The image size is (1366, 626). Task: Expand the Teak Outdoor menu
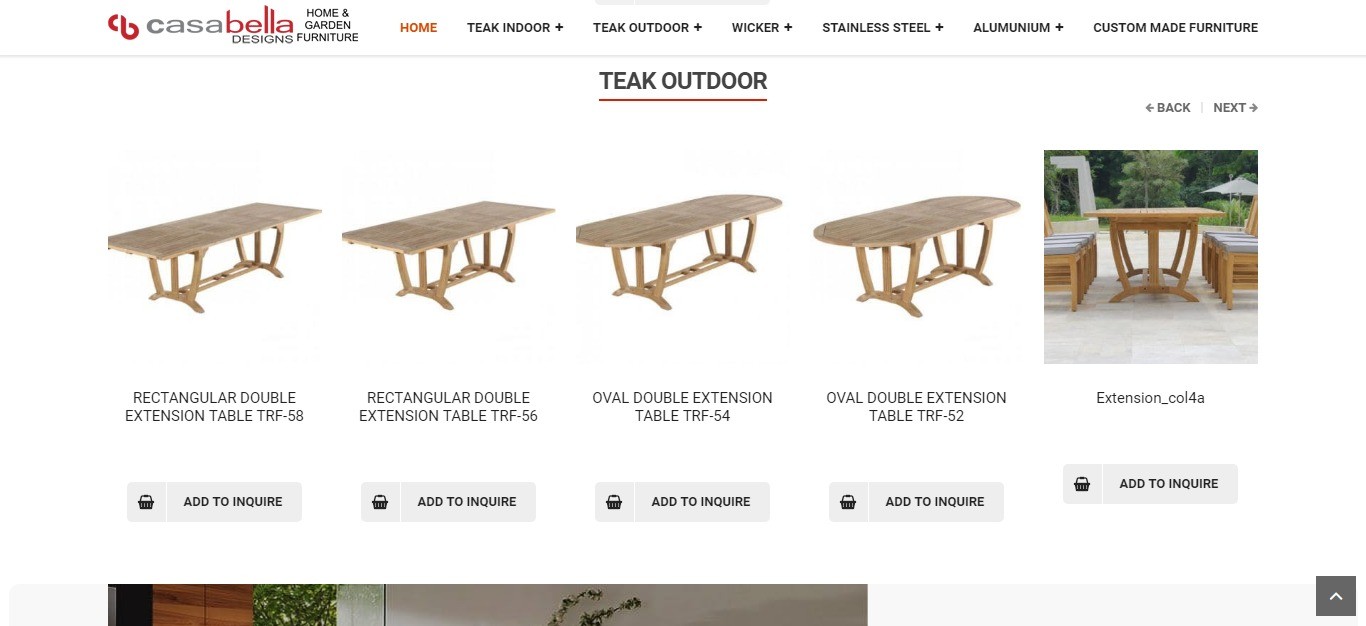(647, 27)
